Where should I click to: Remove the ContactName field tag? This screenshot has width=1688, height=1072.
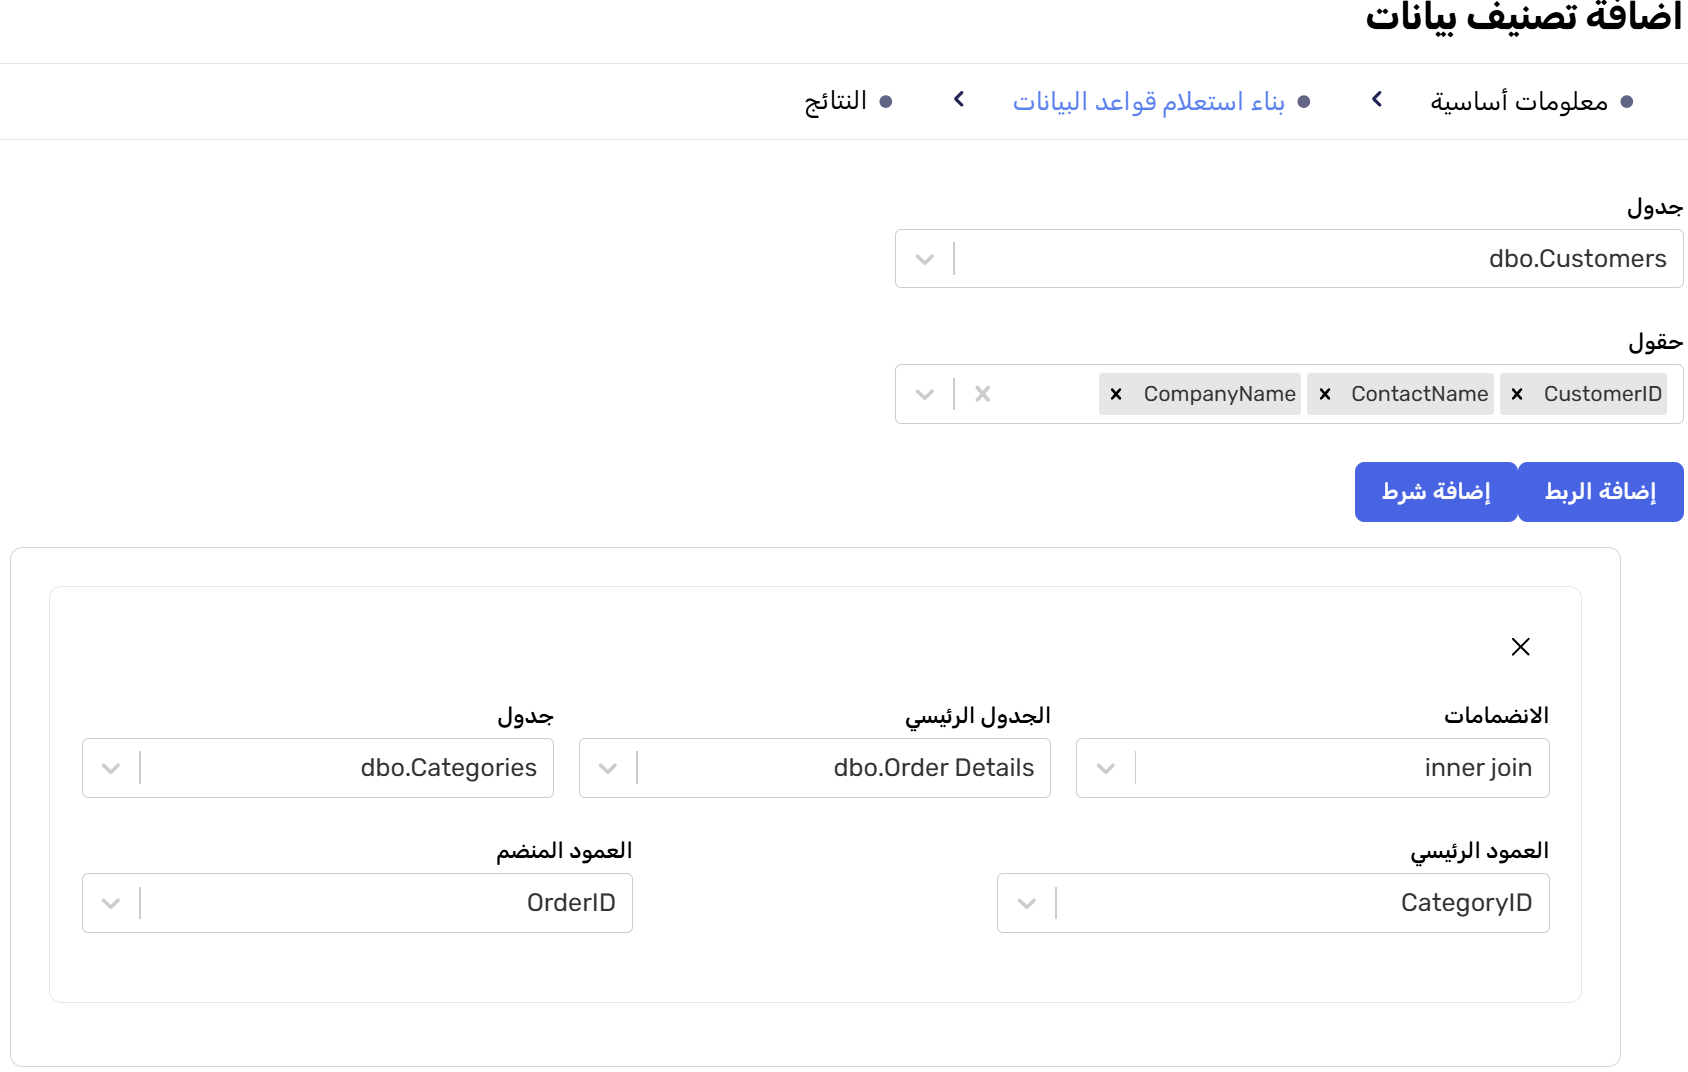tap(1325, 394)
